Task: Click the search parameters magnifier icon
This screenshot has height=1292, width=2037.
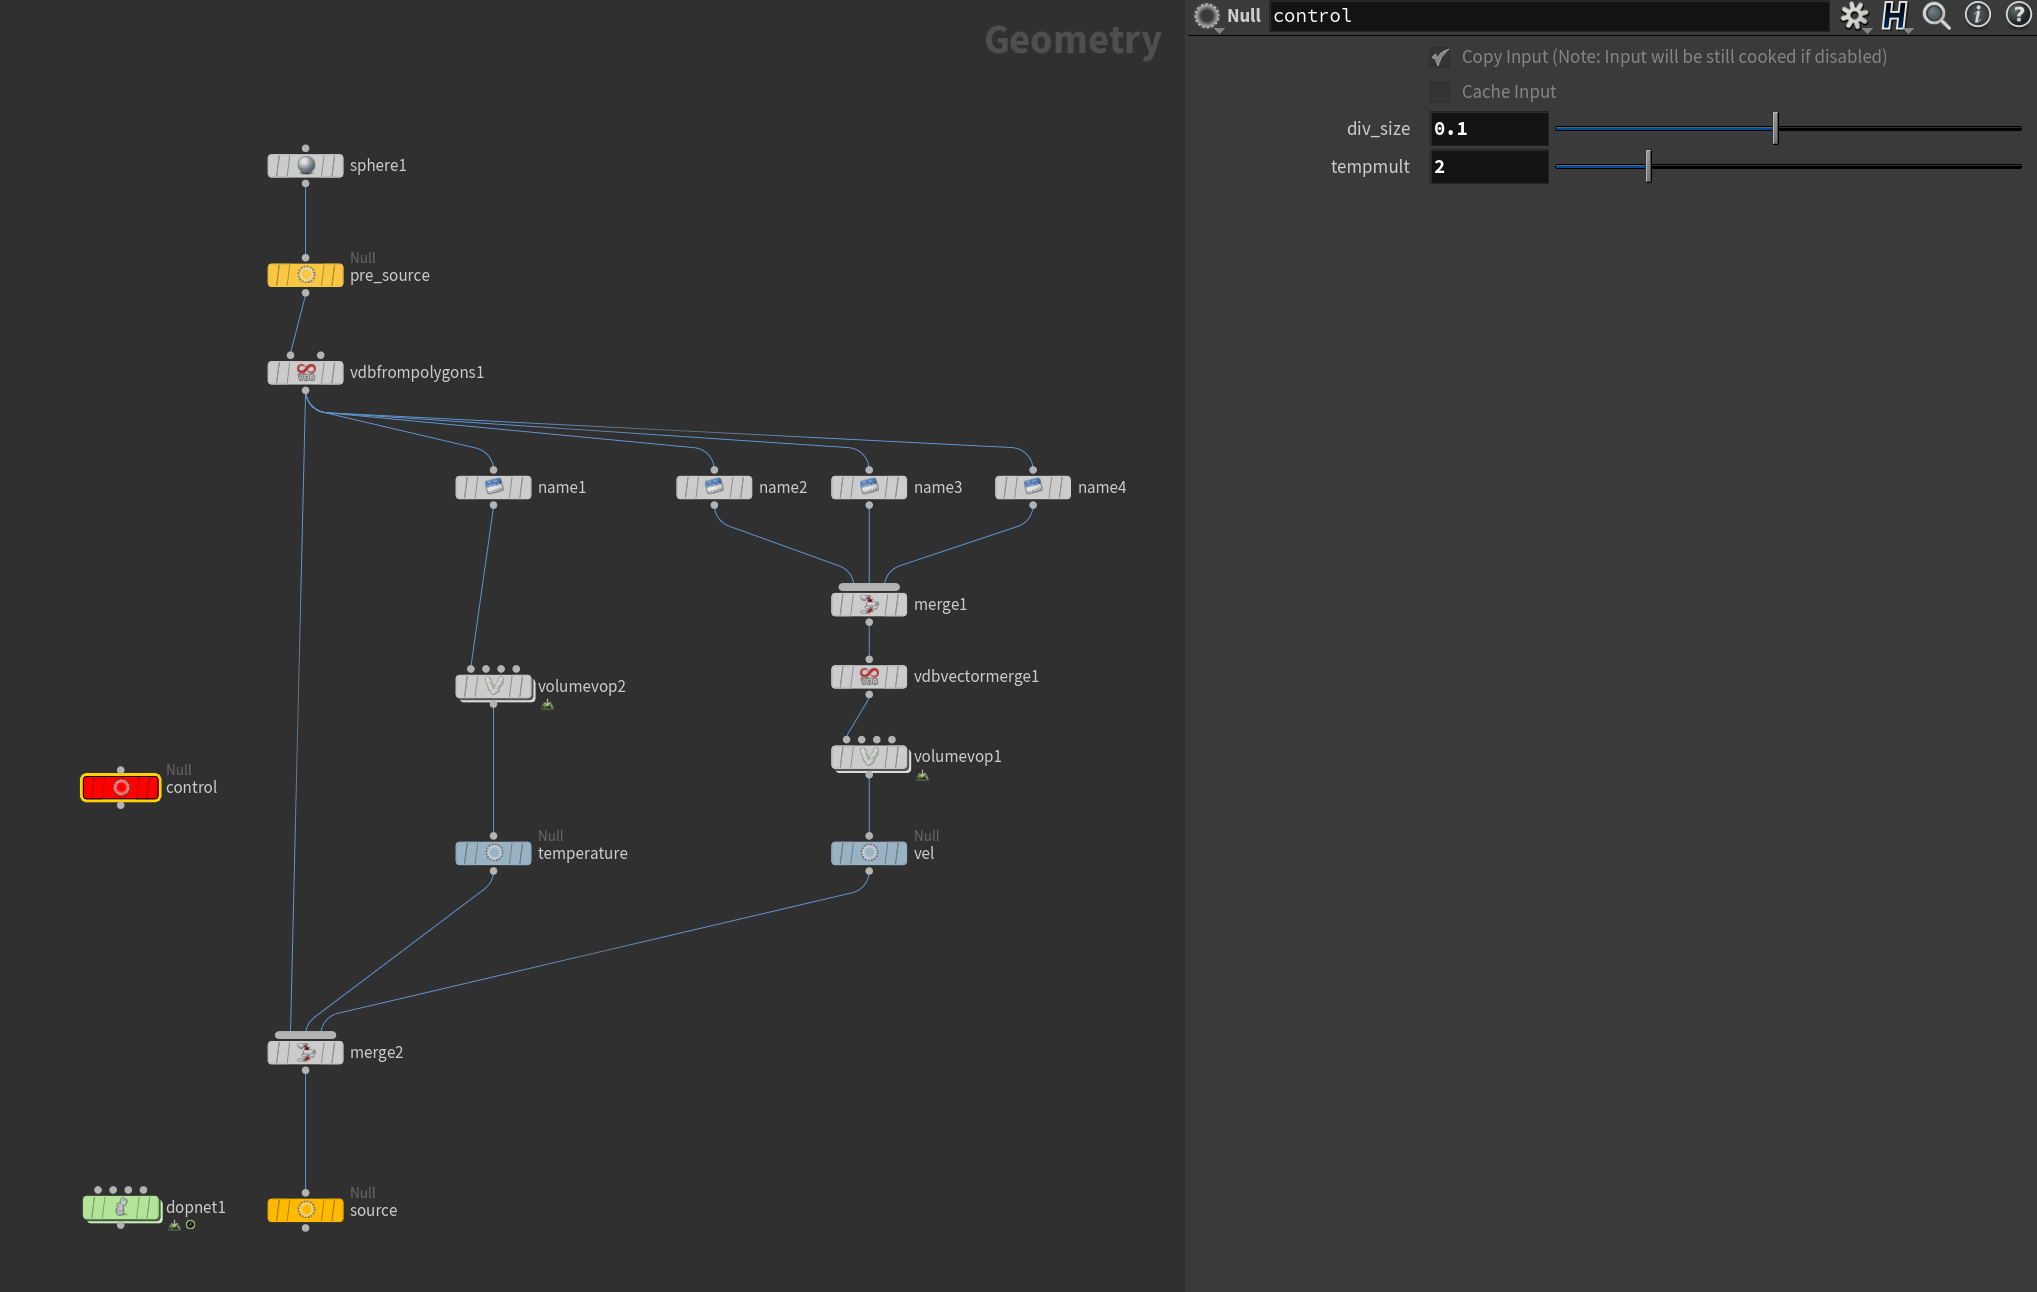Action: pos(1936,16)
